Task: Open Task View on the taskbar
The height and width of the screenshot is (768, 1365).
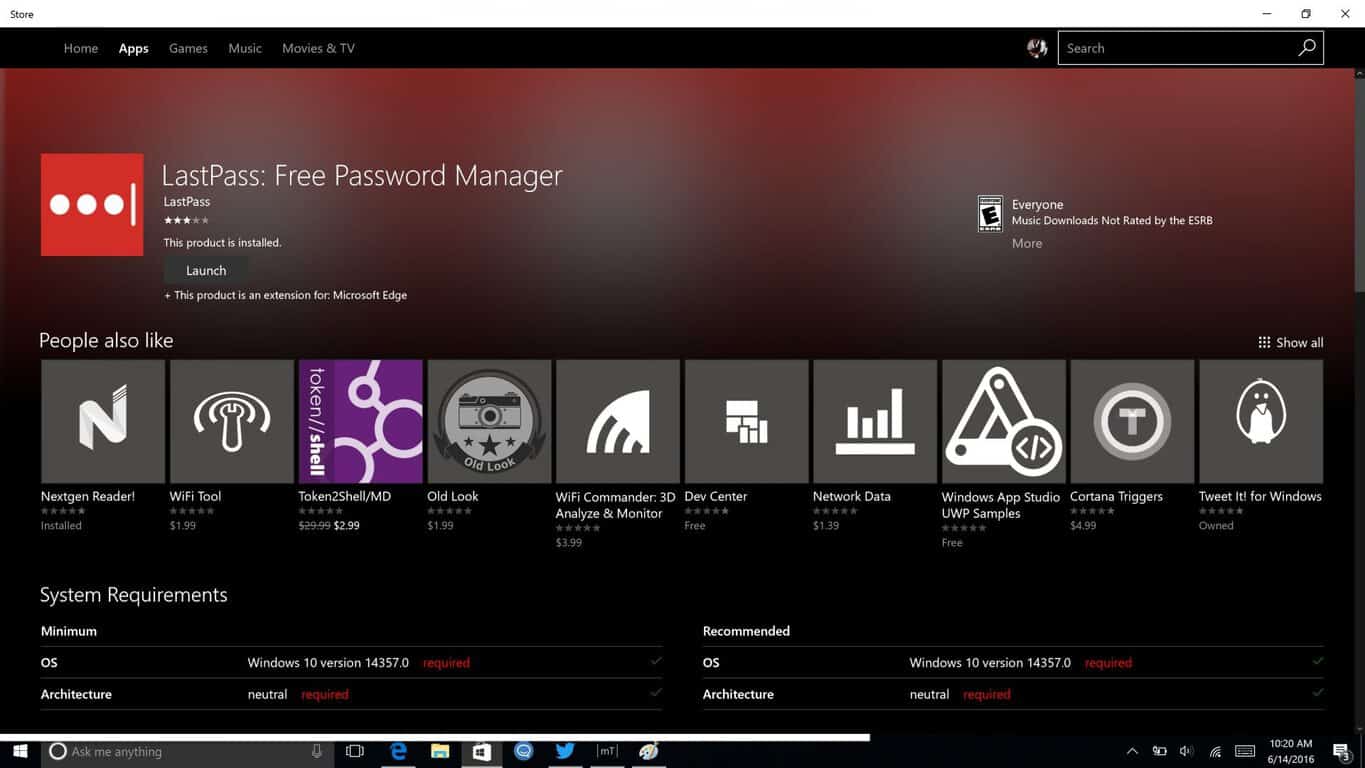Action: (x=355, y=751)
